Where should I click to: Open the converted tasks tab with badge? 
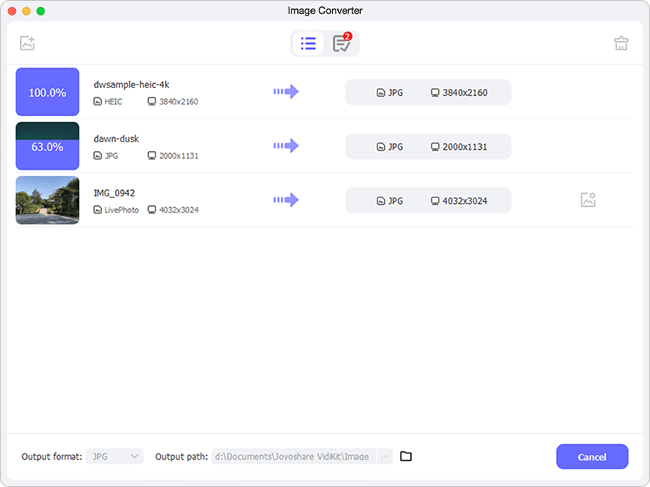342,43
